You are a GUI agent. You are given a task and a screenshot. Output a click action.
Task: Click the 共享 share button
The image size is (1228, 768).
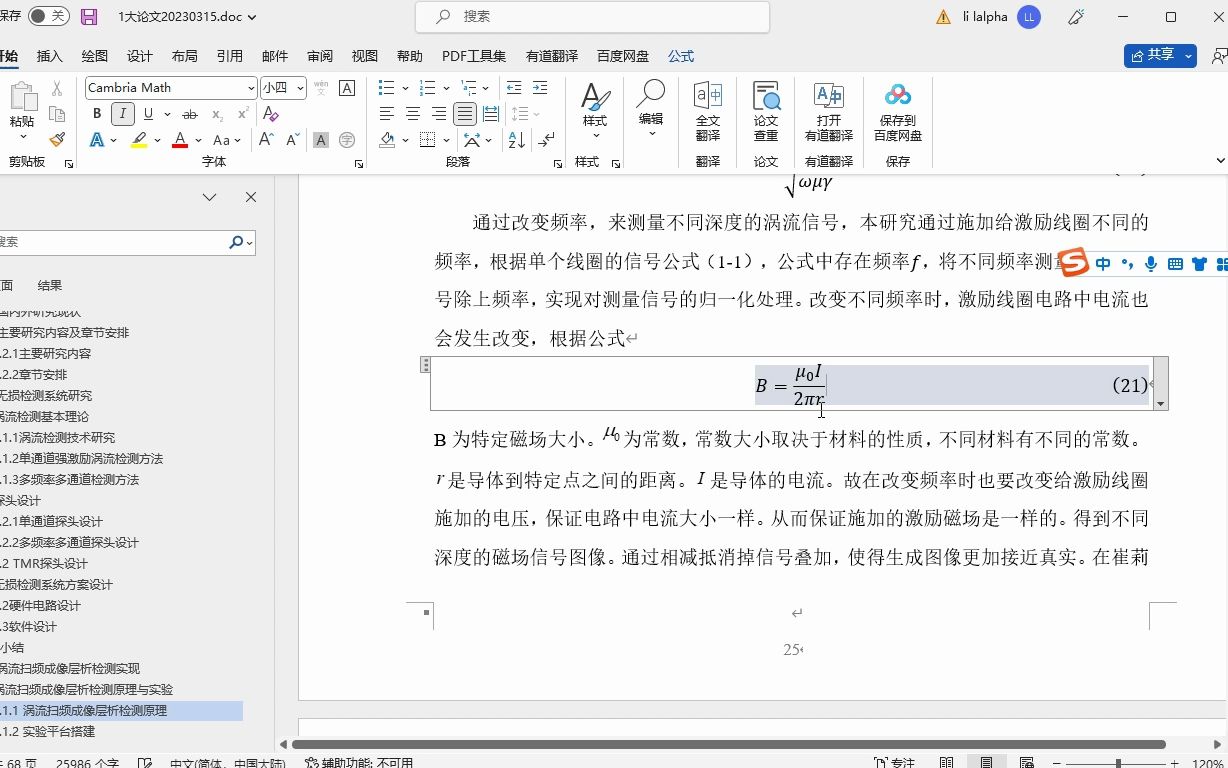(x=1157, y=55)
